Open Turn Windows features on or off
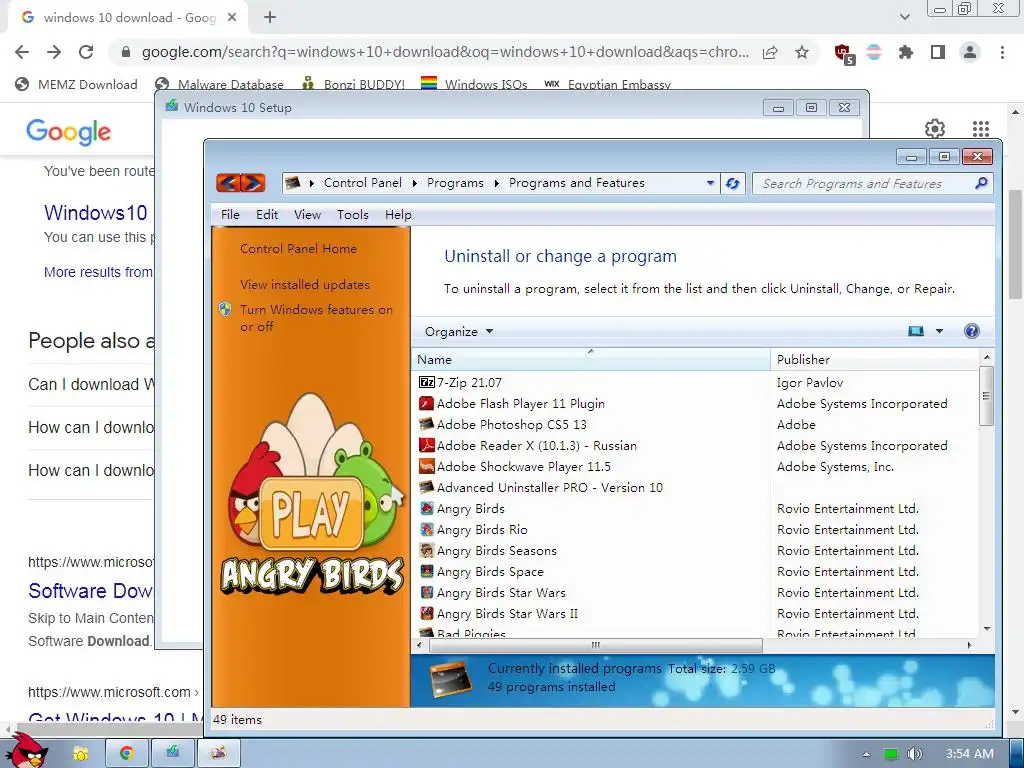1024x768 pixels. [x=316, y=317]
